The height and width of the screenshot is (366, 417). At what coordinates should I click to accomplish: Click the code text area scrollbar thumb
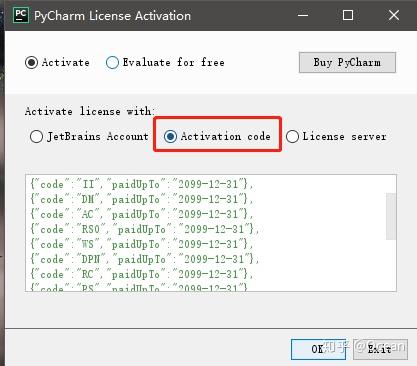tap(391, 216)
